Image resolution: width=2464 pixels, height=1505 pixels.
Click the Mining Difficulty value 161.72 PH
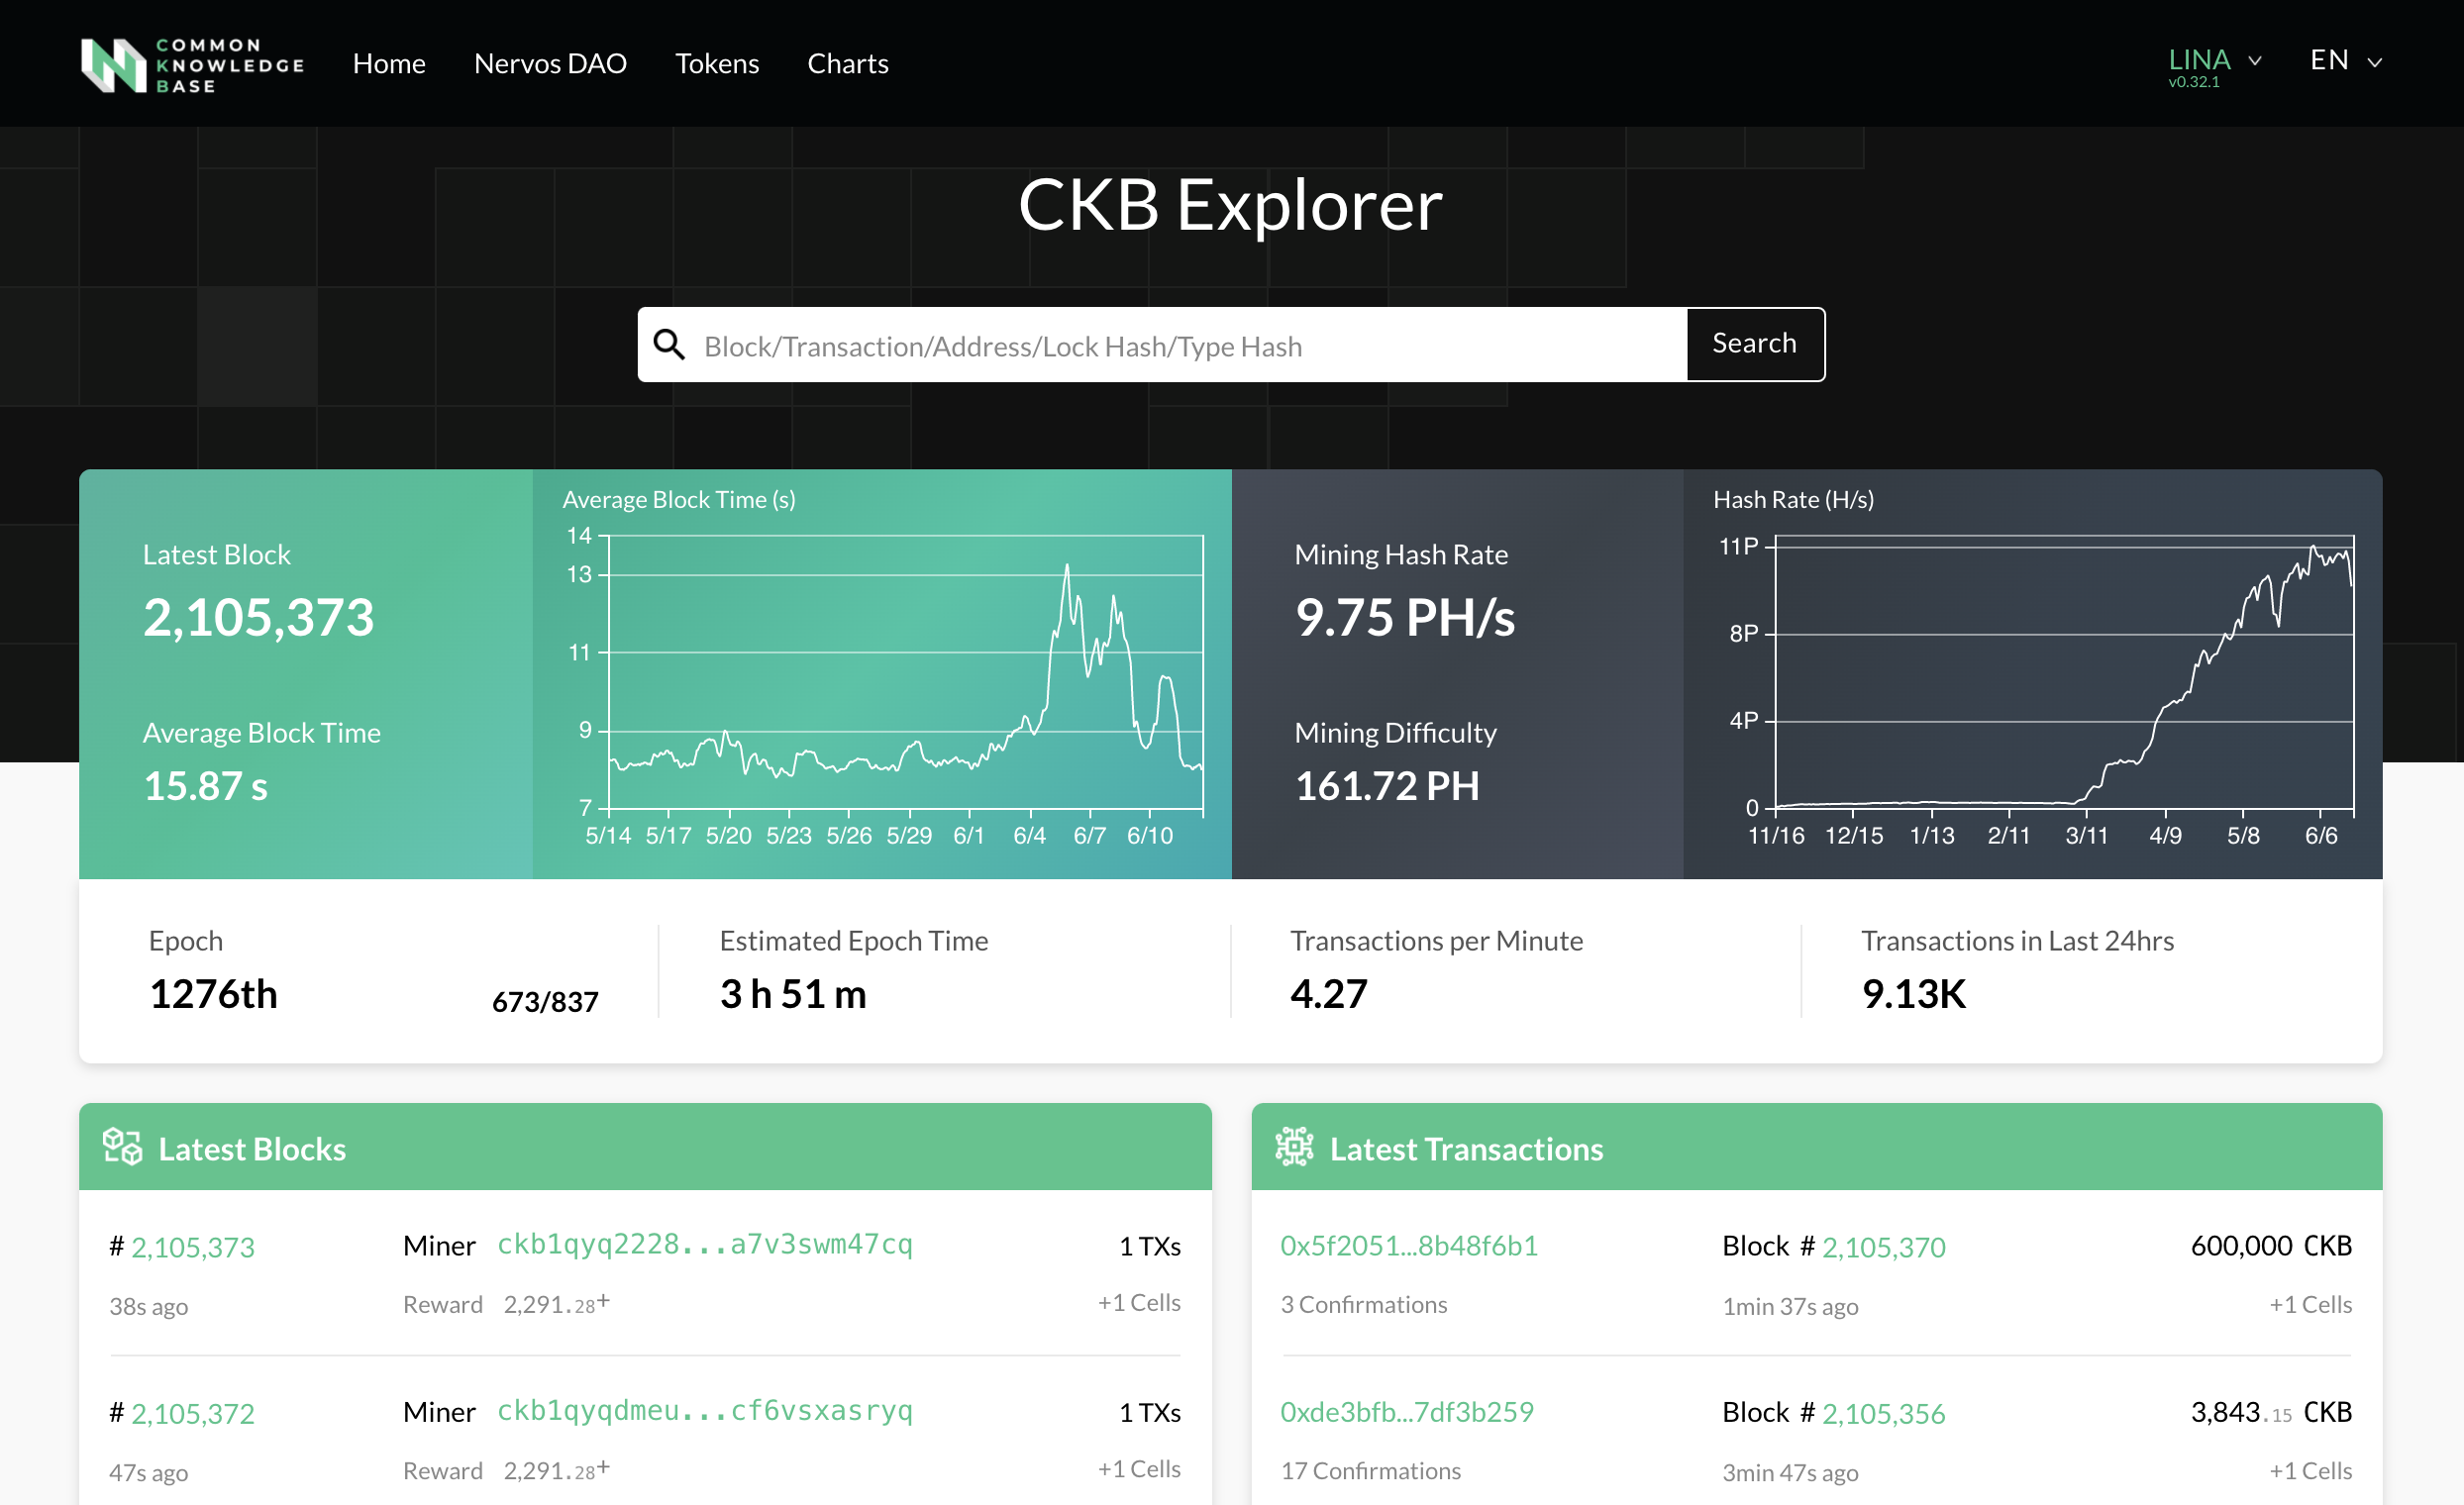1388,786
